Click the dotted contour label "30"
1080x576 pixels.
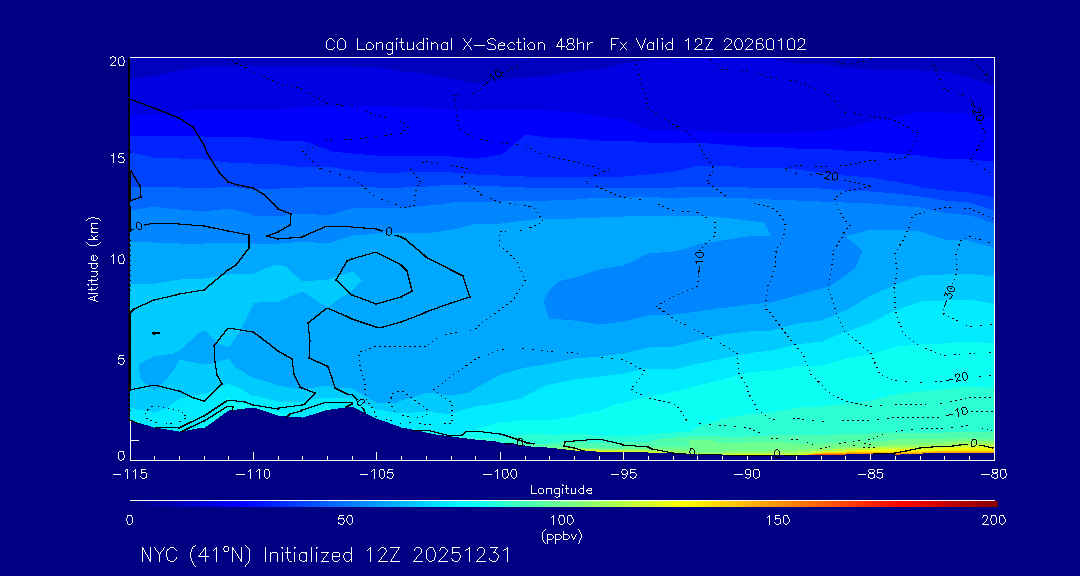click(x=949, y=291)
